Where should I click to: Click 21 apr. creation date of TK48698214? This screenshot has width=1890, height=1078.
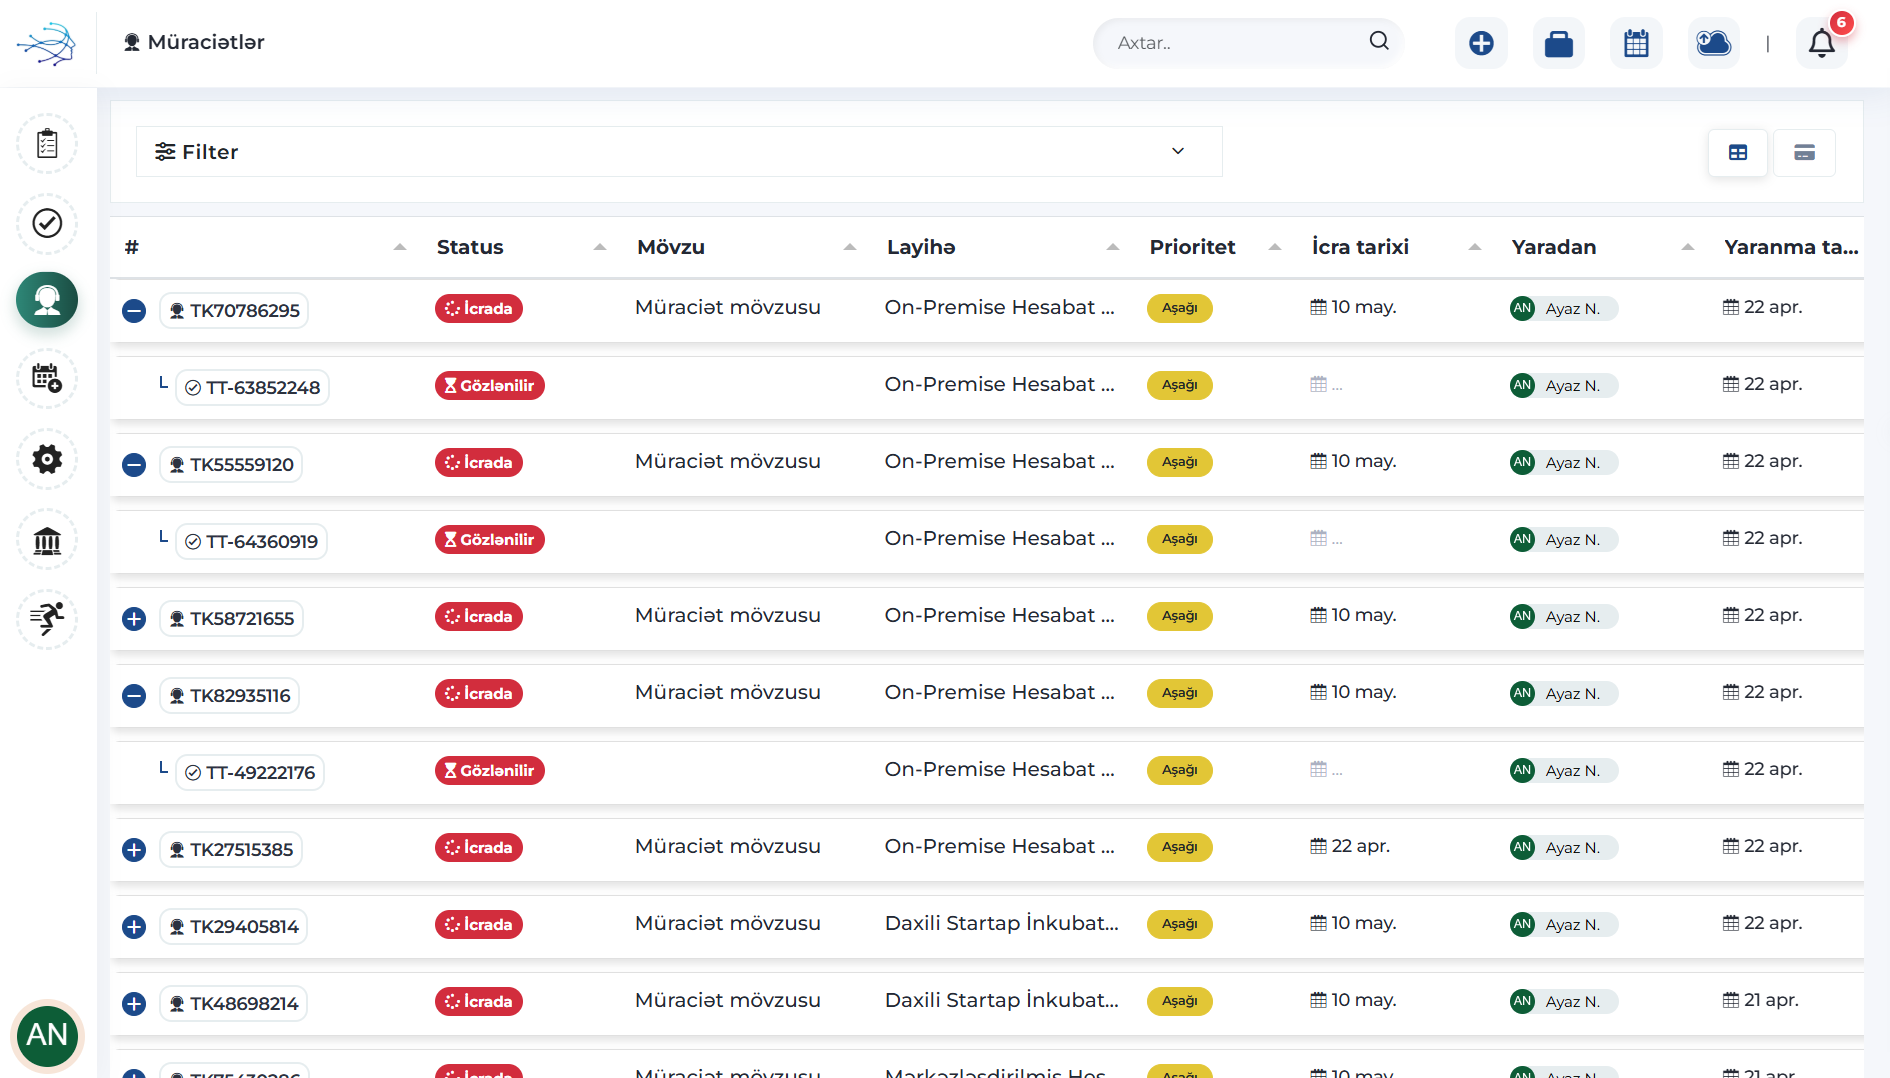point(1760,1000)
